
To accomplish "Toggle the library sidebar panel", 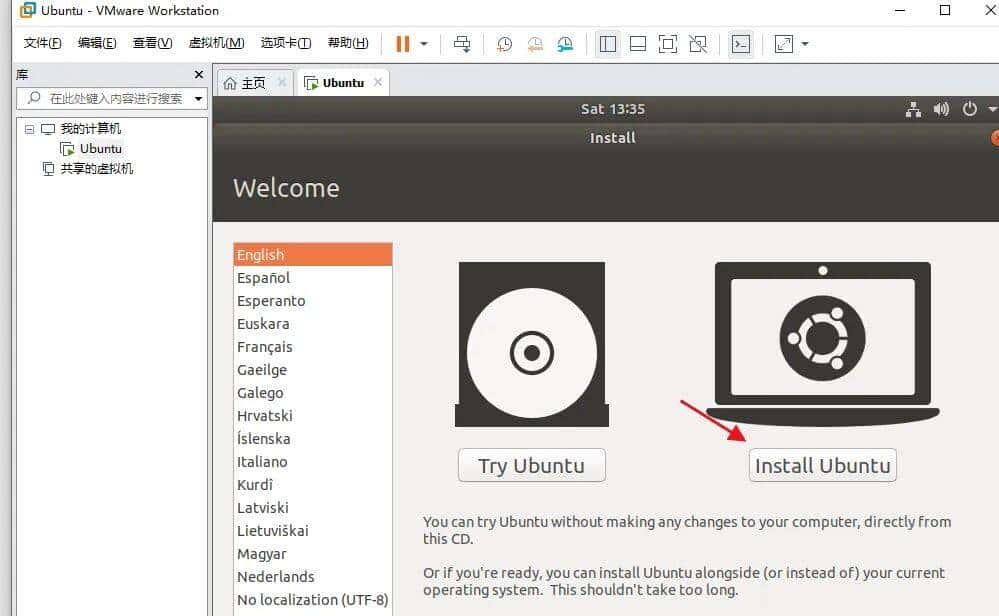I will [x=607, y=43].
